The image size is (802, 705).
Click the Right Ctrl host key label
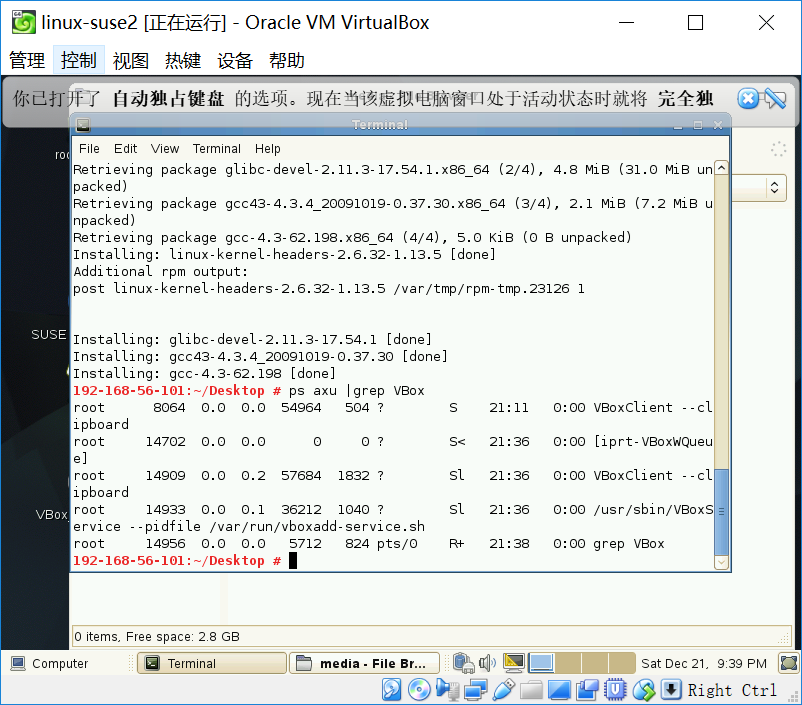point(732,690)
